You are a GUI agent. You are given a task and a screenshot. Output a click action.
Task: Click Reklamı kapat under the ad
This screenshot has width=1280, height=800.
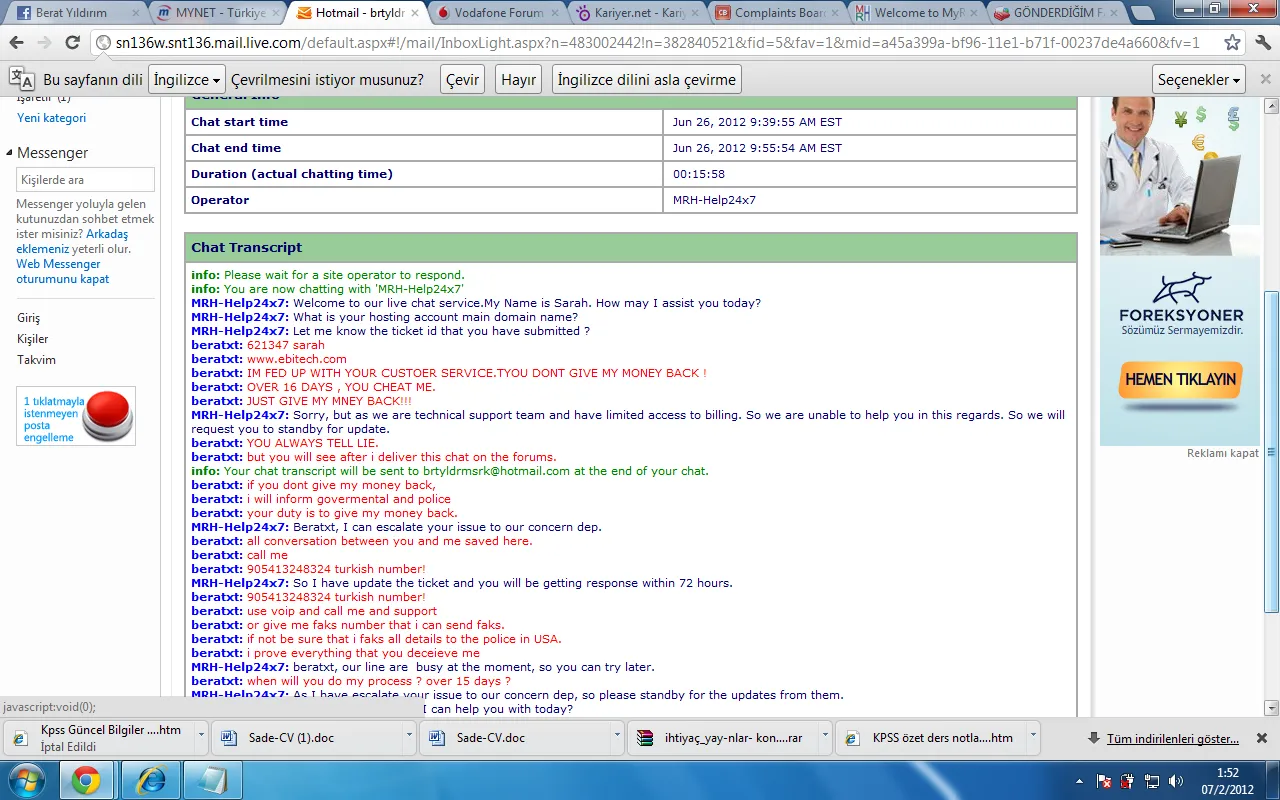coord(1223,453)
